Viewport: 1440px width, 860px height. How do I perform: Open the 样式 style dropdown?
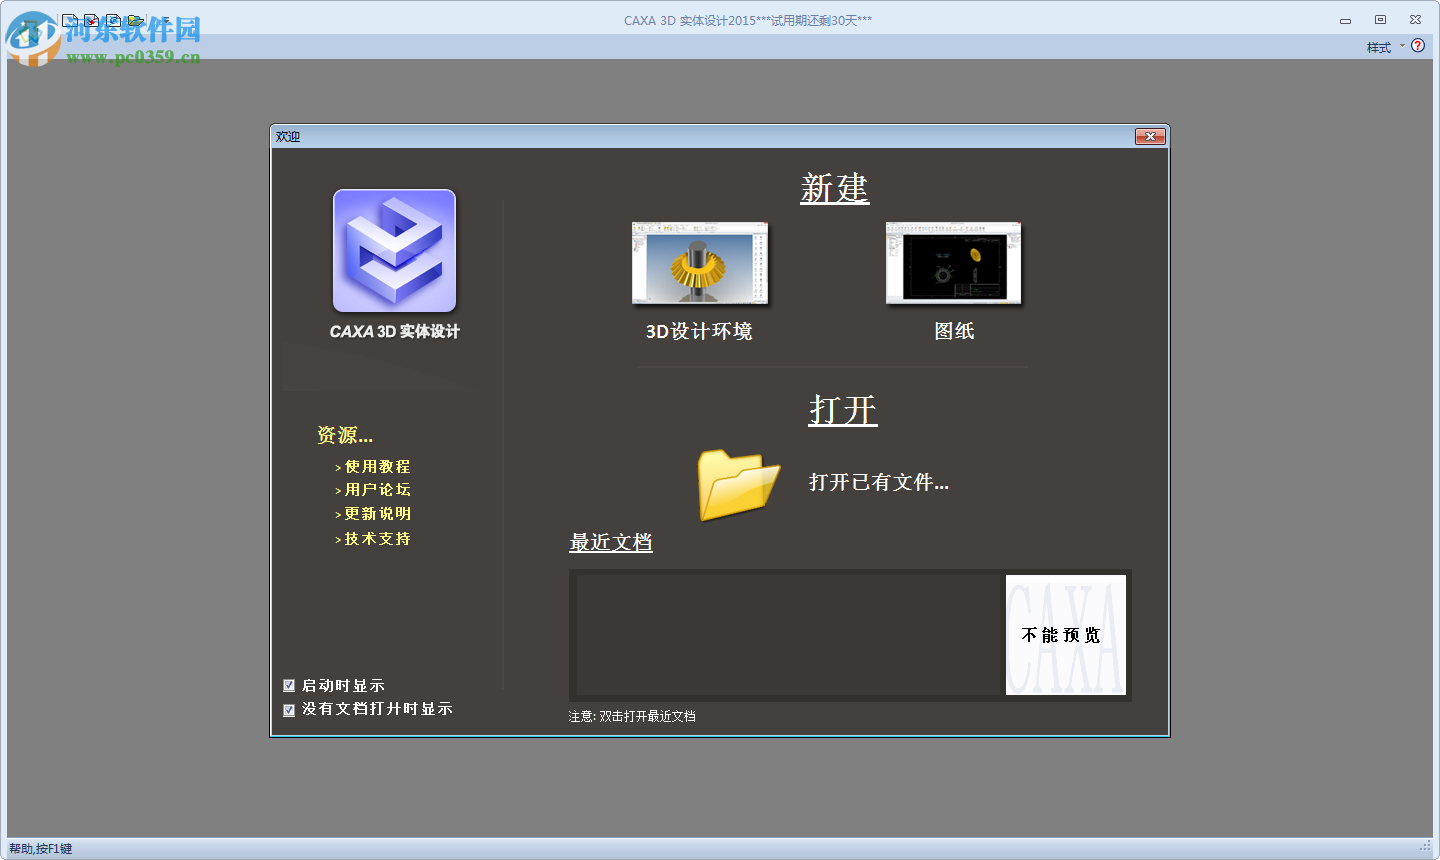point(1386,47)
